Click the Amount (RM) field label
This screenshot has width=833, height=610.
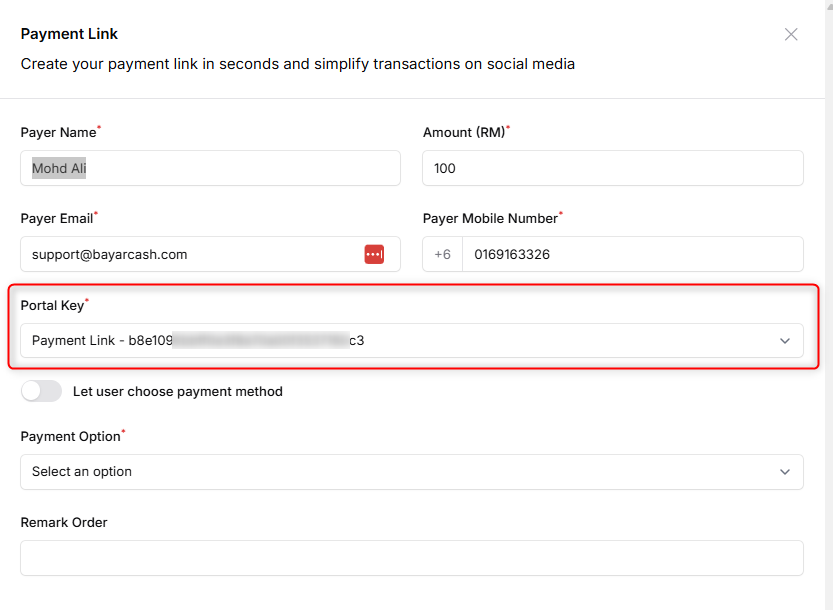click(x=463, y=132)
